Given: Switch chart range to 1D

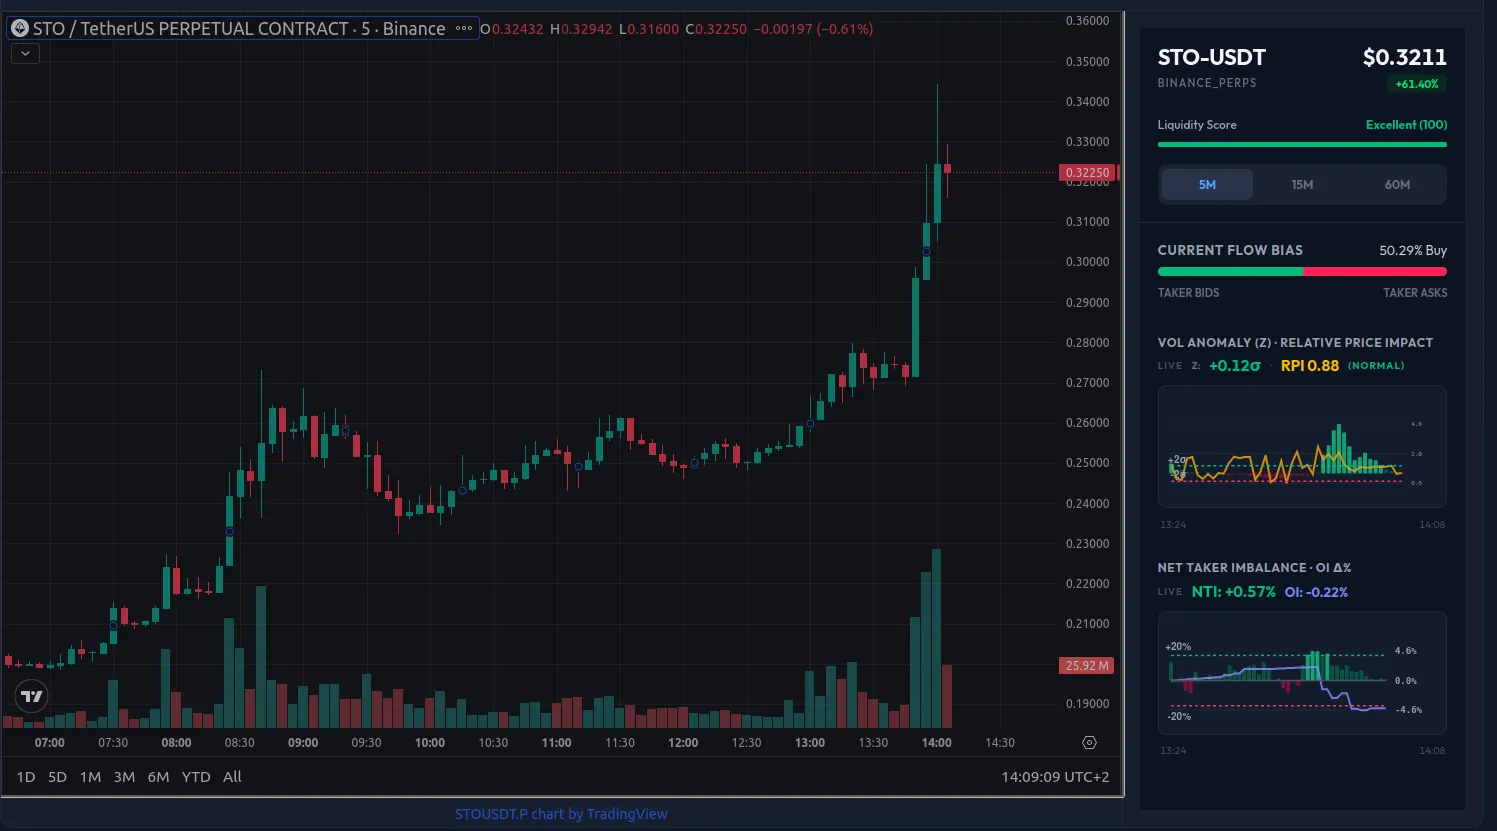Looking at the screenshot, I should coord(25,776).
